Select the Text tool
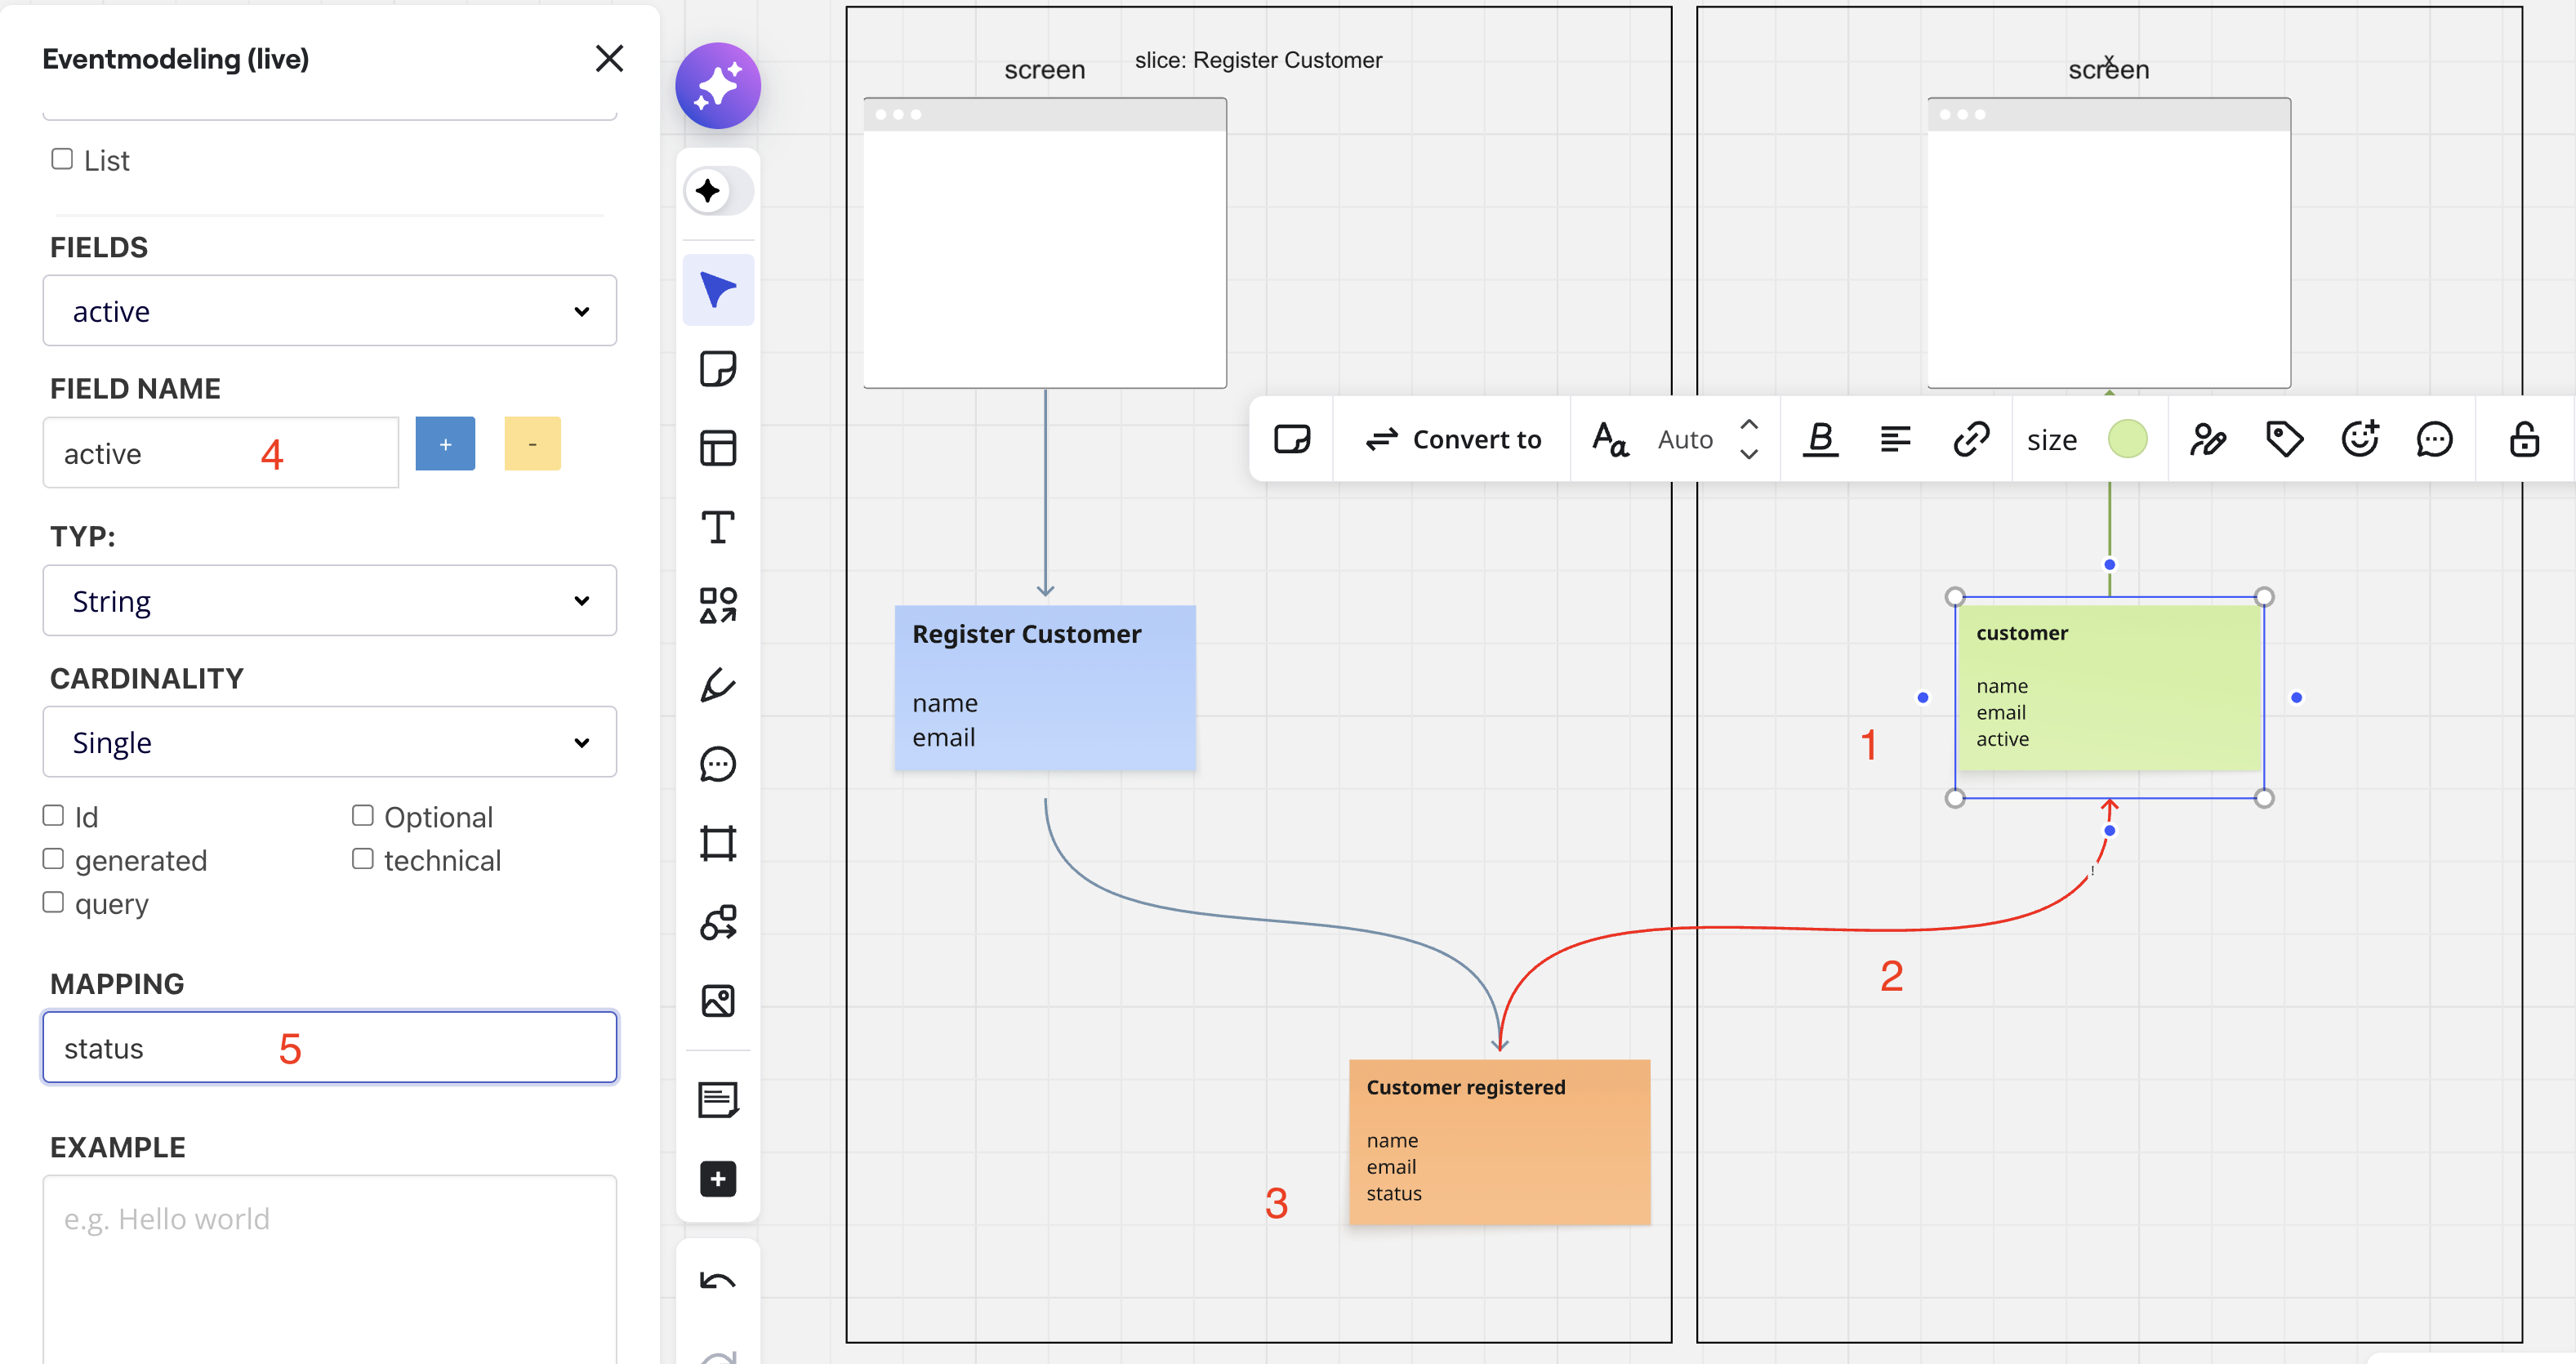 (x=718, y=527)
